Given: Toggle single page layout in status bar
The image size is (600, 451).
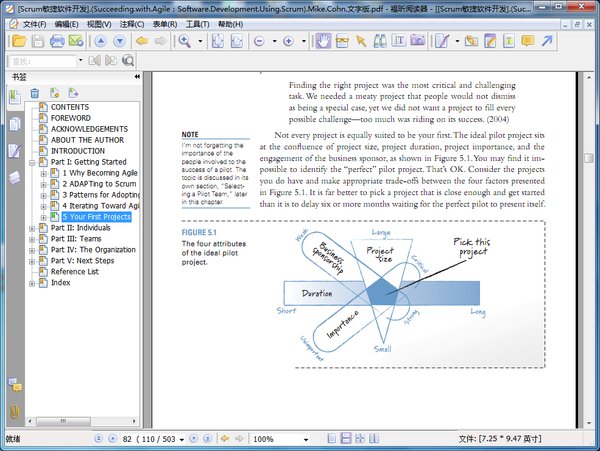Looking at the screenshot, I should (x=332, y=438).
